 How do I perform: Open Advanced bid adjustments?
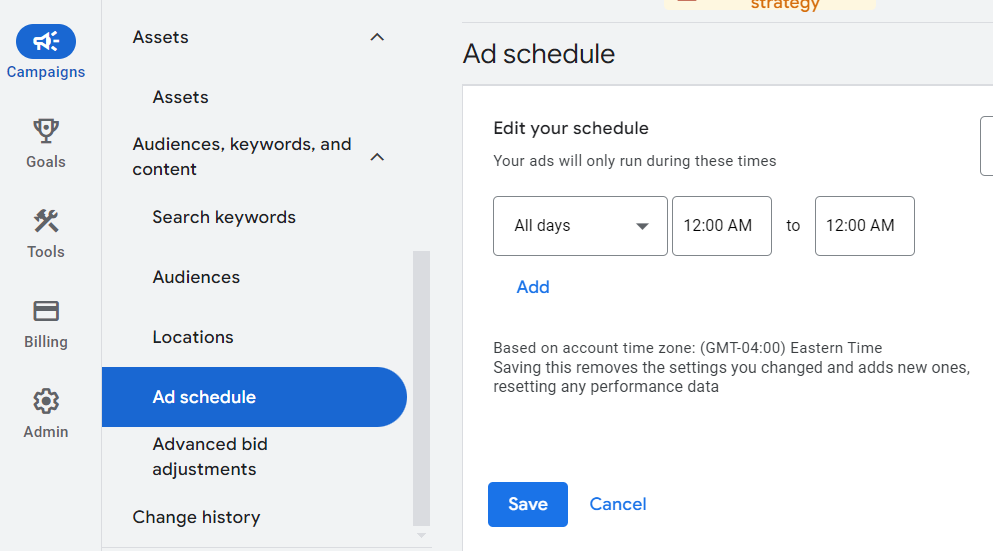[x=210, y=457]
